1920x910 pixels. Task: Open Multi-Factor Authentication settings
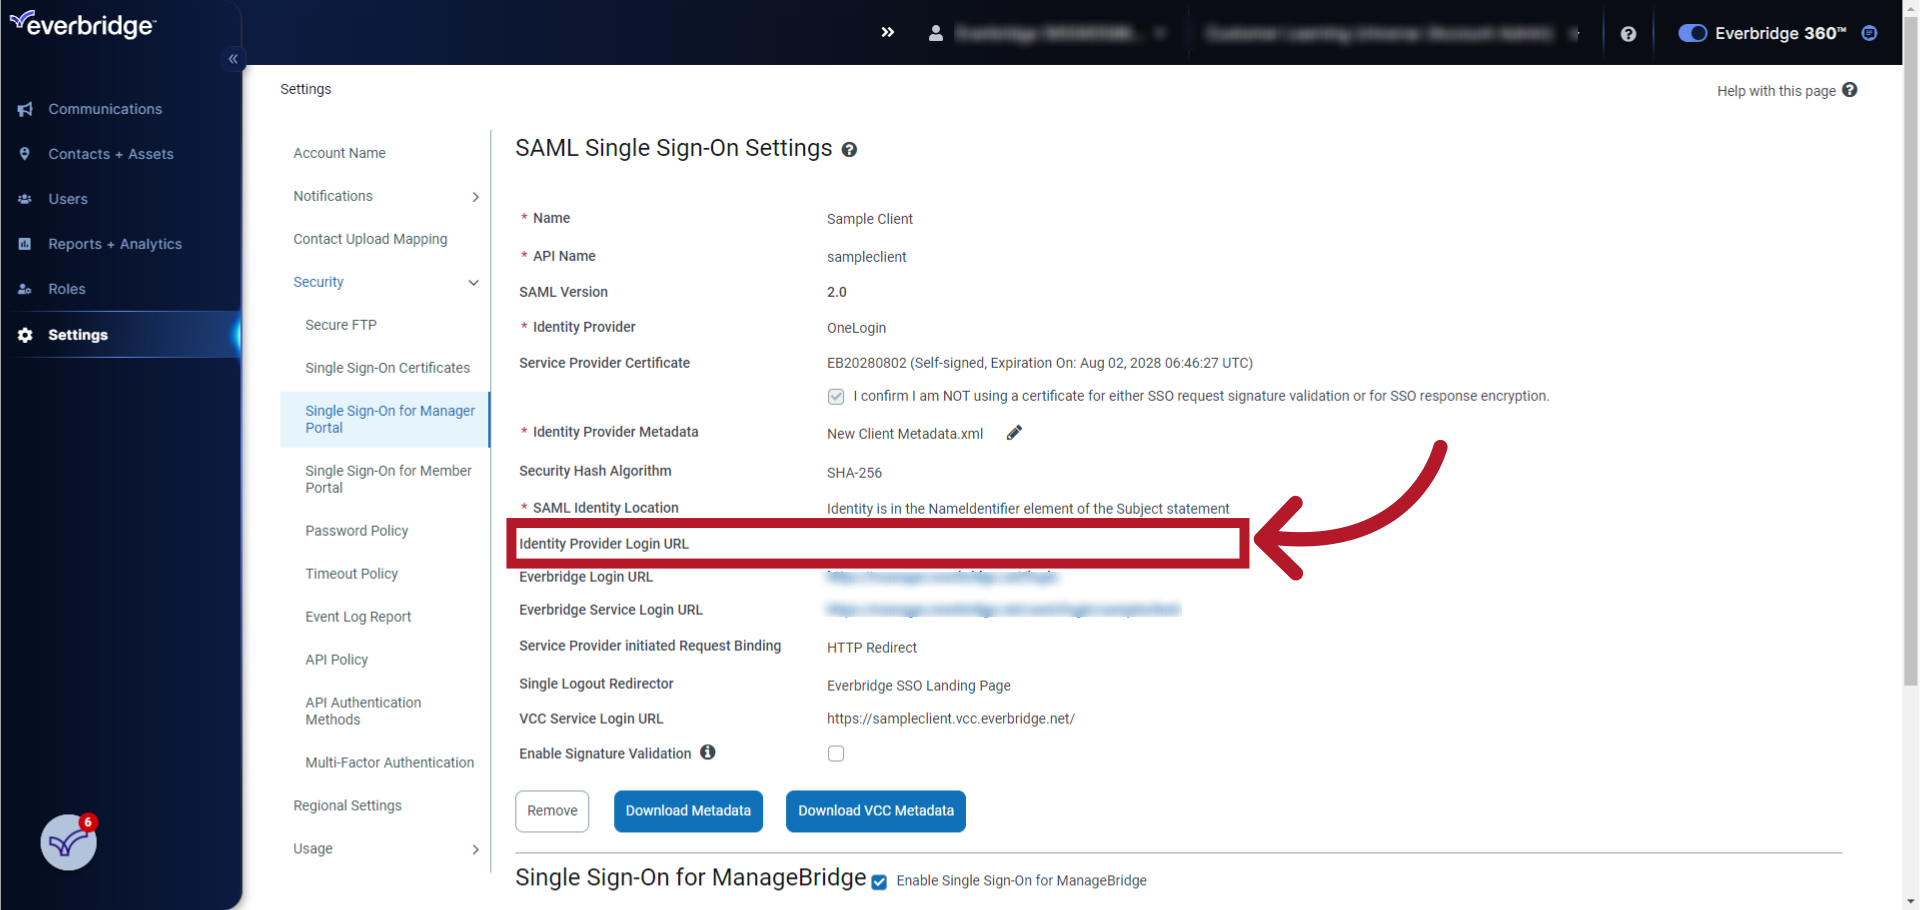tap(390, 762)
